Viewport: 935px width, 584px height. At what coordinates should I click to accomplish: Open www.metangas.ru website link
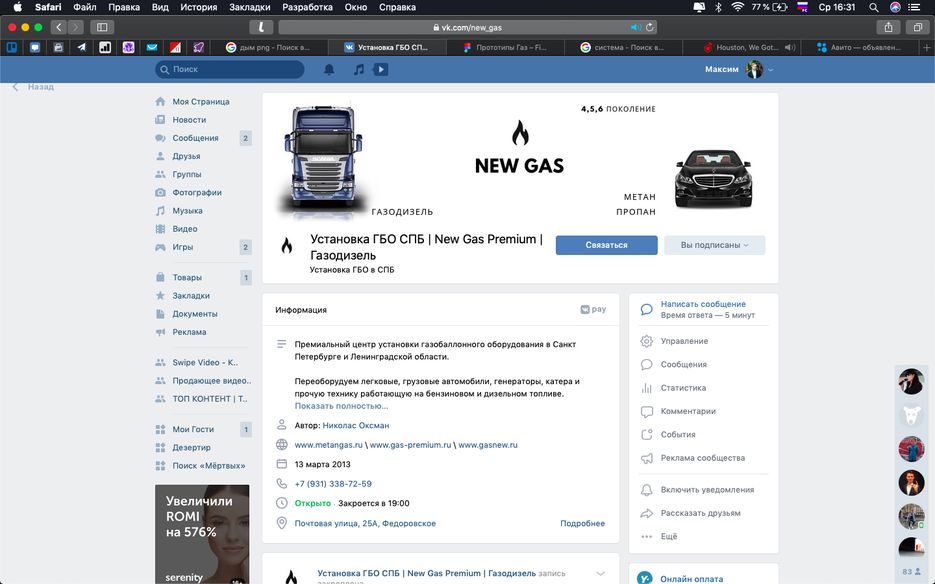point(329,445)
